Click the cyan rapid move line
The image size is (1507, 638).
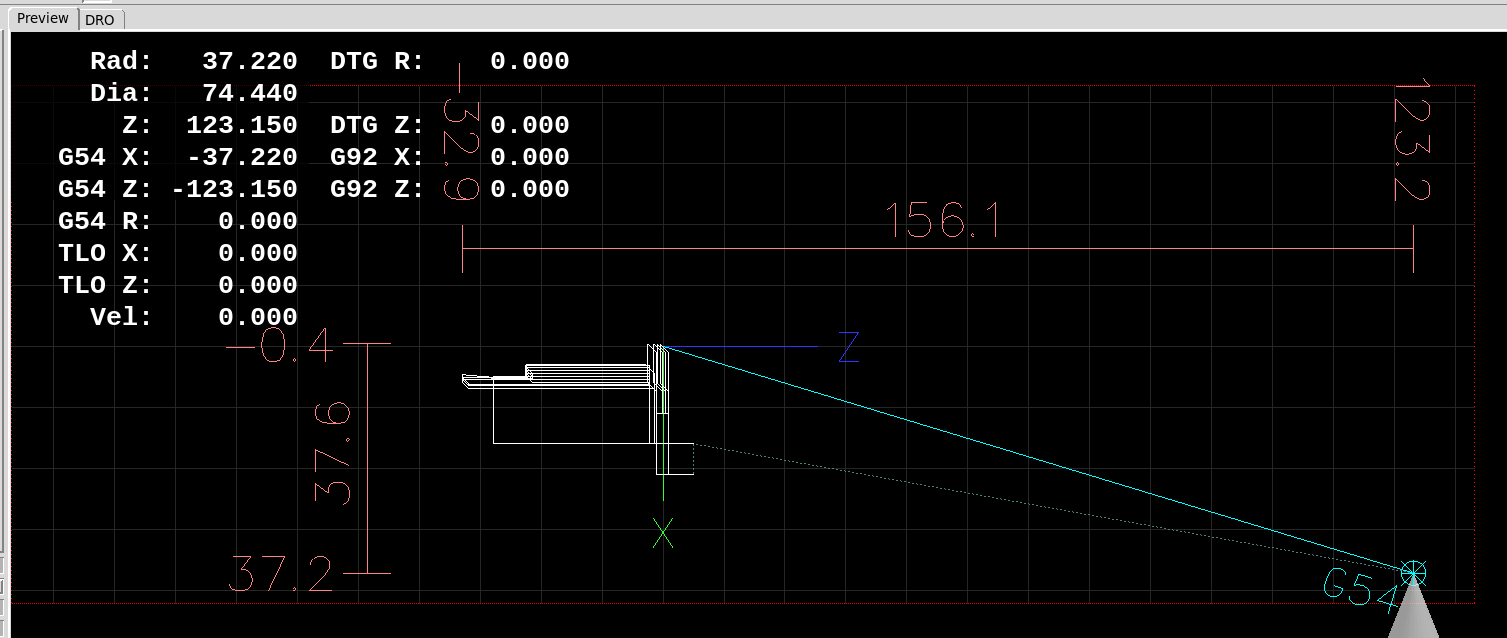coord(1037,459)
